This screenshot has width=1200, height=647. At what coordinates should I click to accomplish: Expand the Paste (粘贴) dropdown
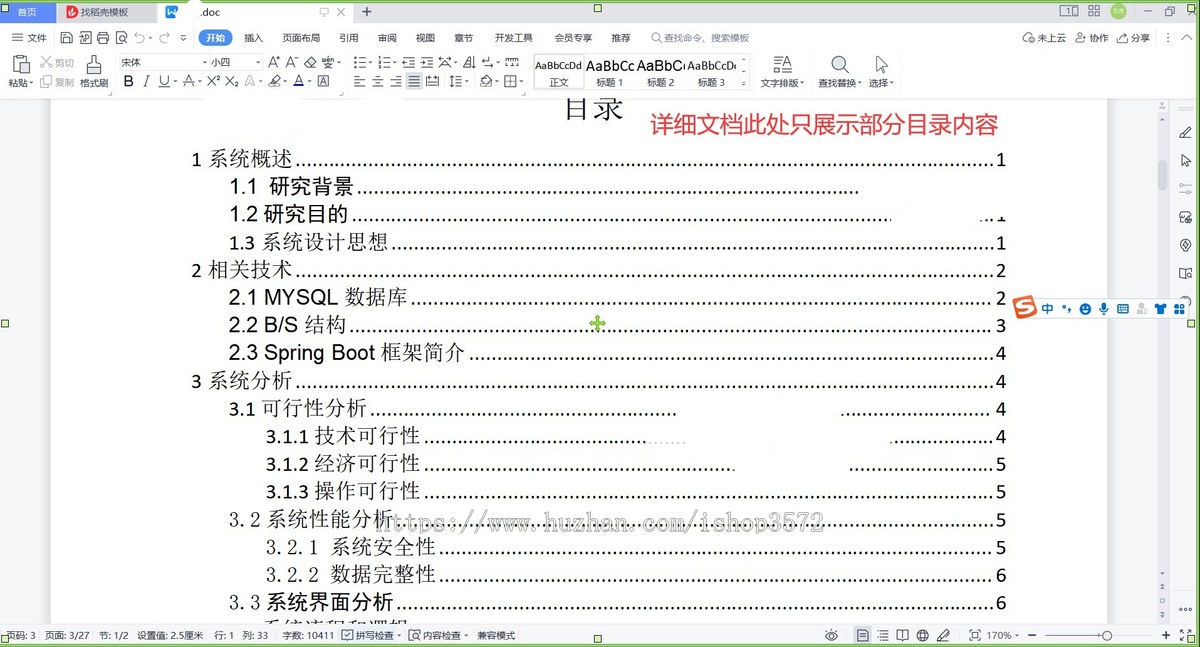point(20,84)
